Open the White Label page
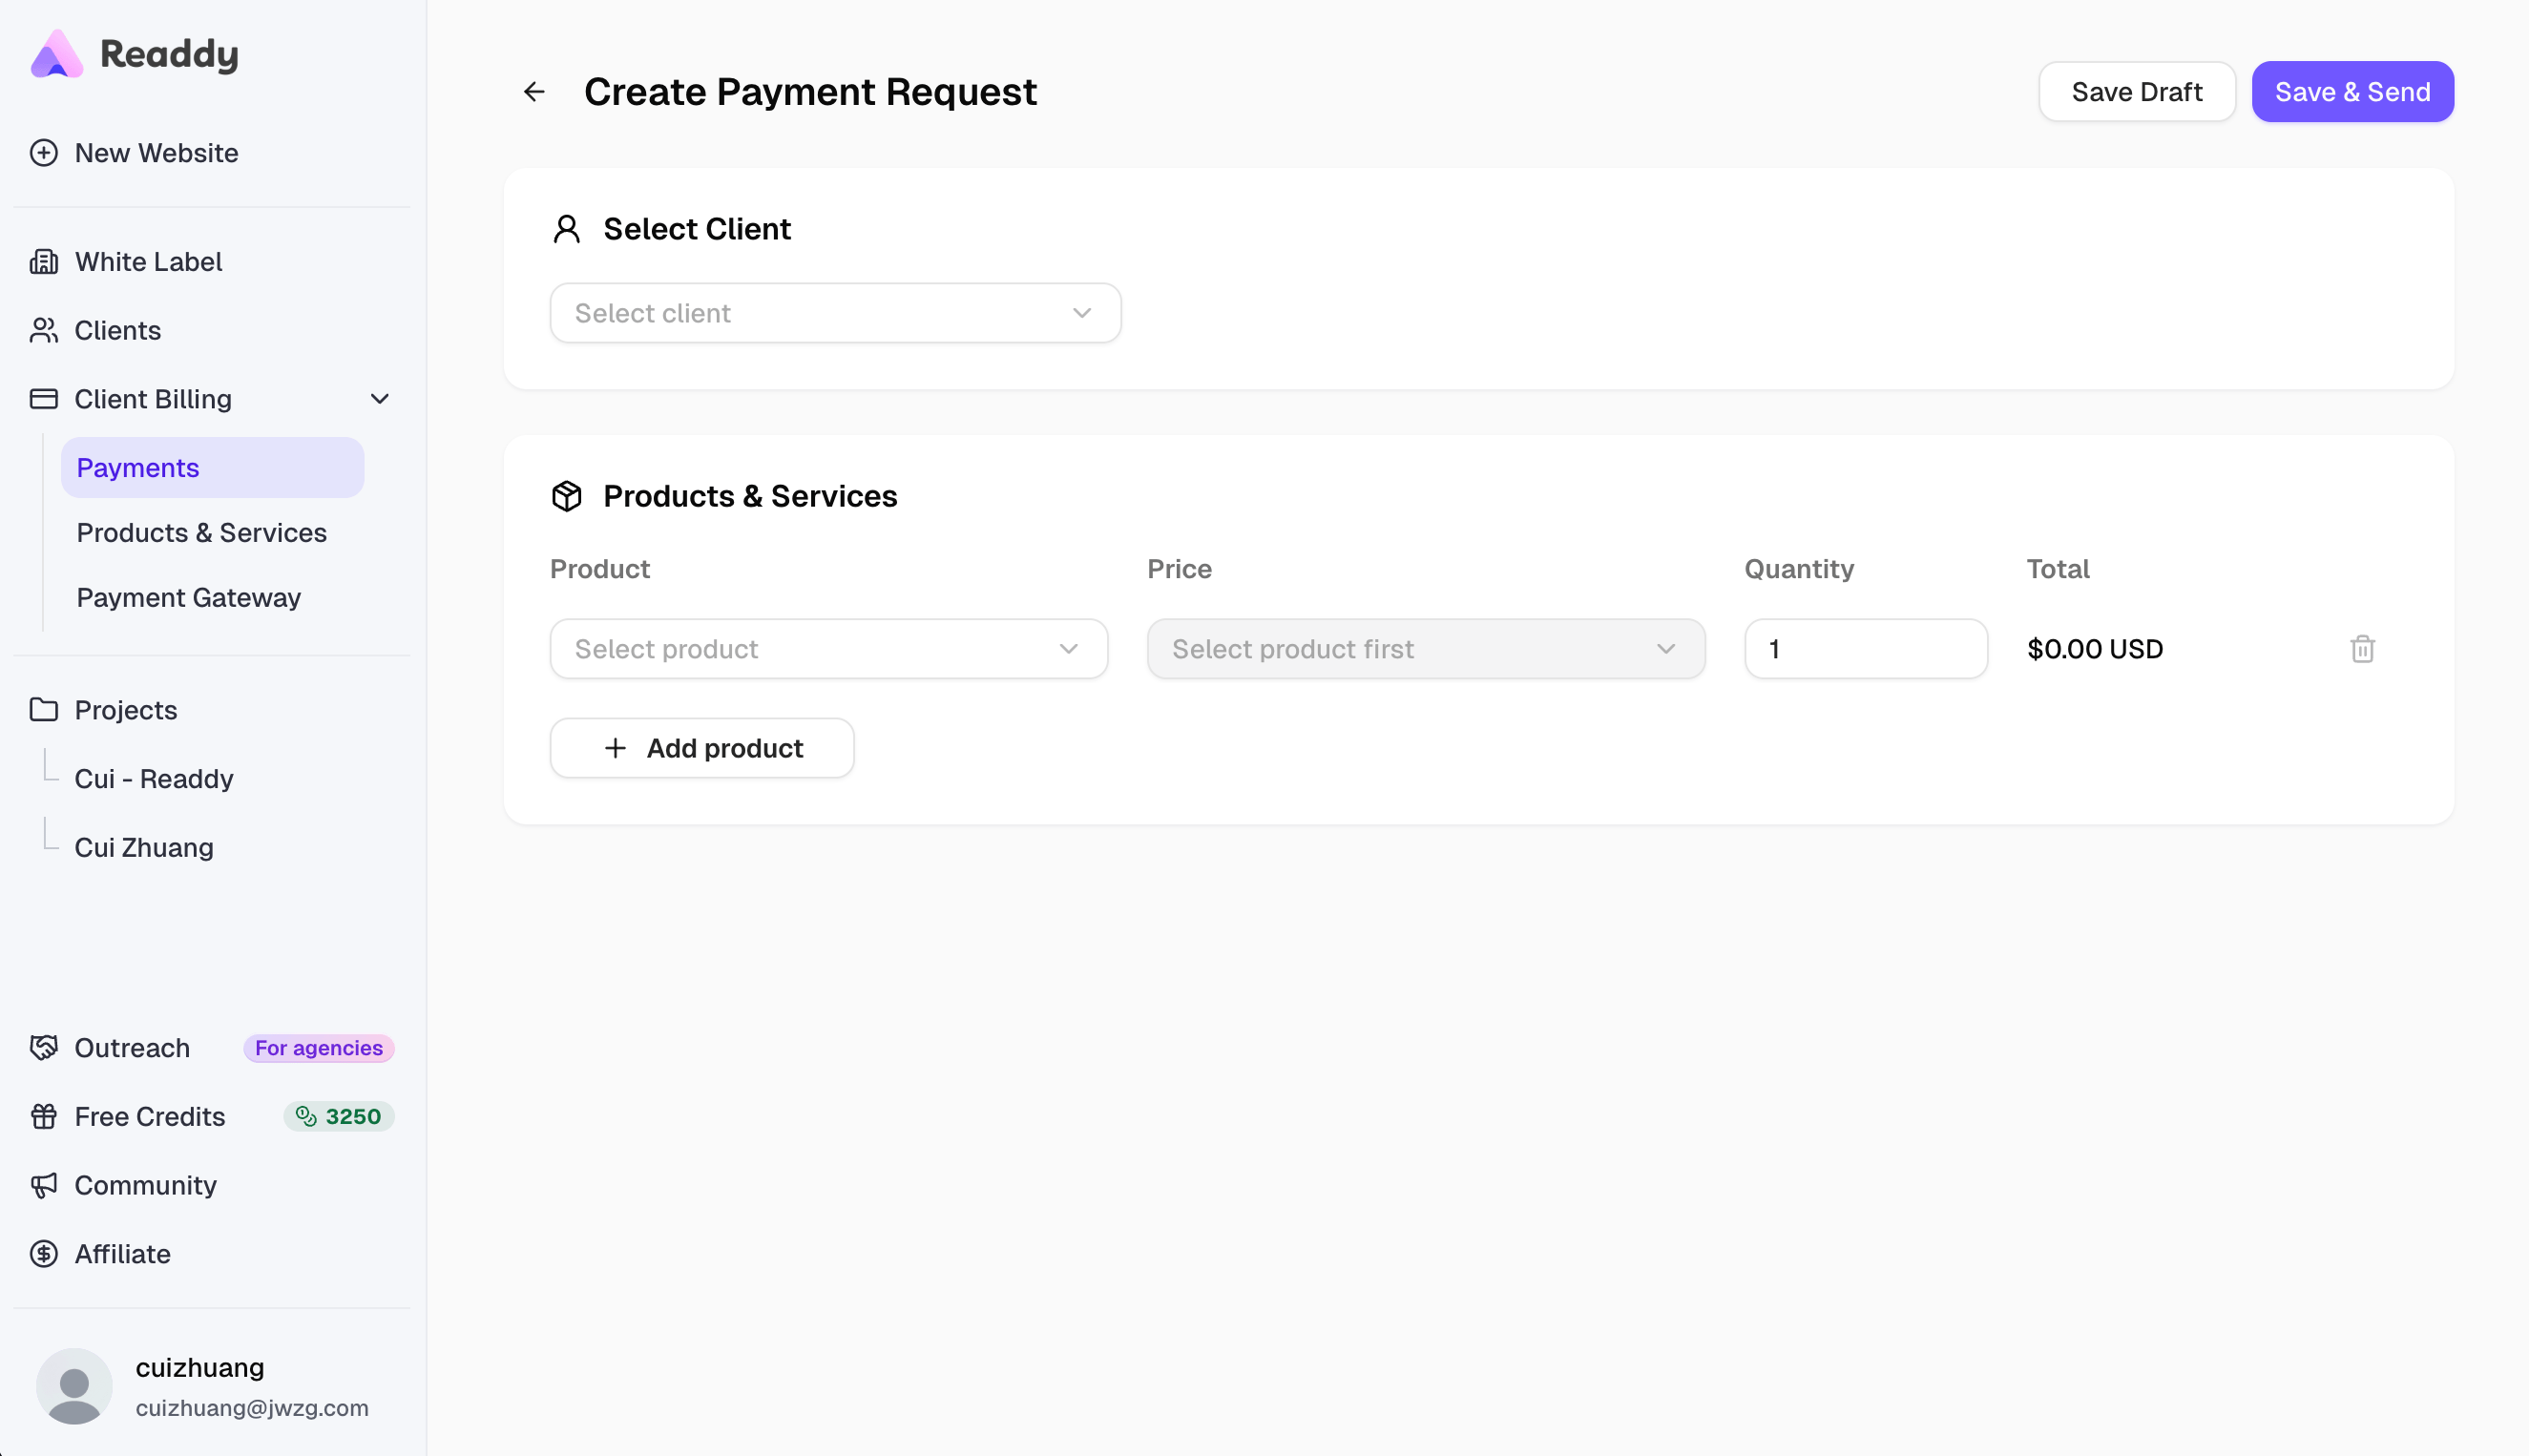This screenshot has width=2529, height=1456. 148,262
